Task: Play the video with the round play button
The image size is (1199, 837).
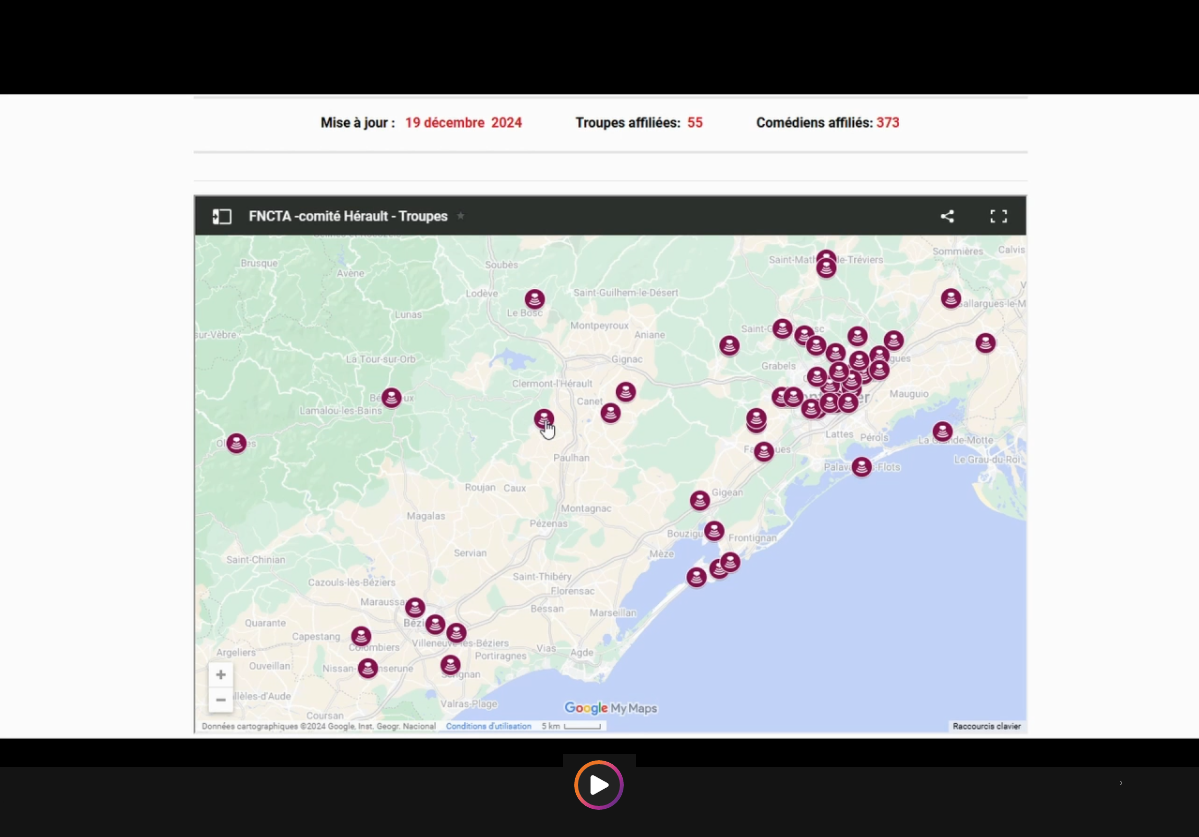Action: (x=599, y=785)
